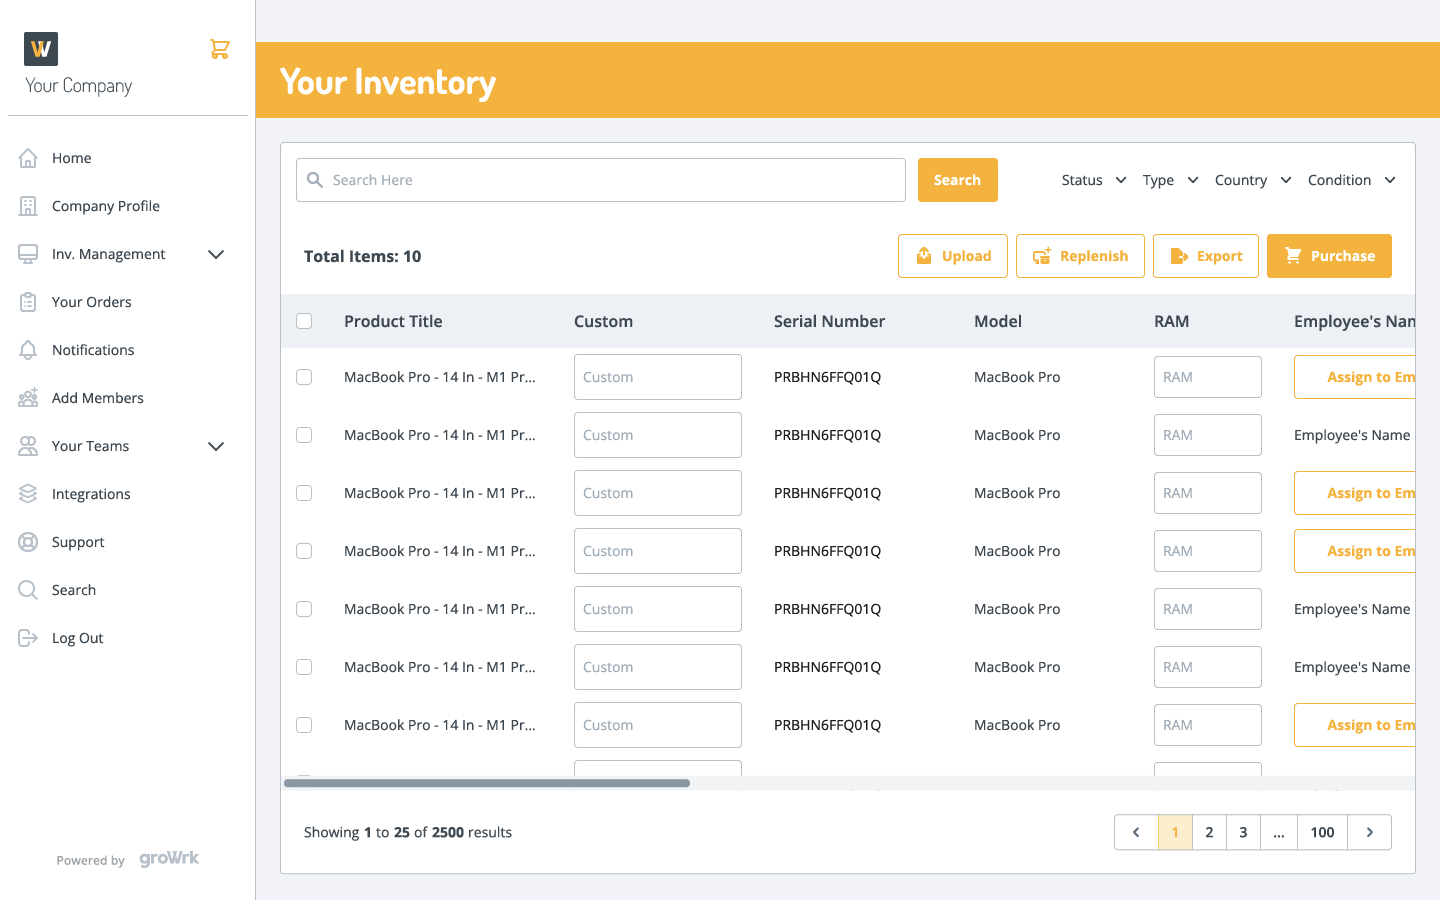Click the Add Members icon
Image resolution: width=1440 pixels, height=900 pixels.
29,397
